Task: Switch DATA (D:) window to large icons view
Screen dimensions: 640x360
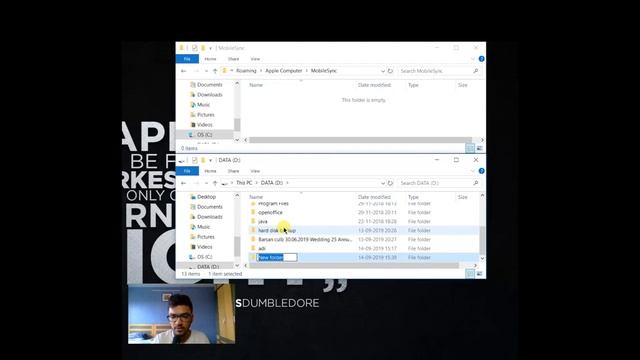Action: pyautogui.click(x=480, y=273)
